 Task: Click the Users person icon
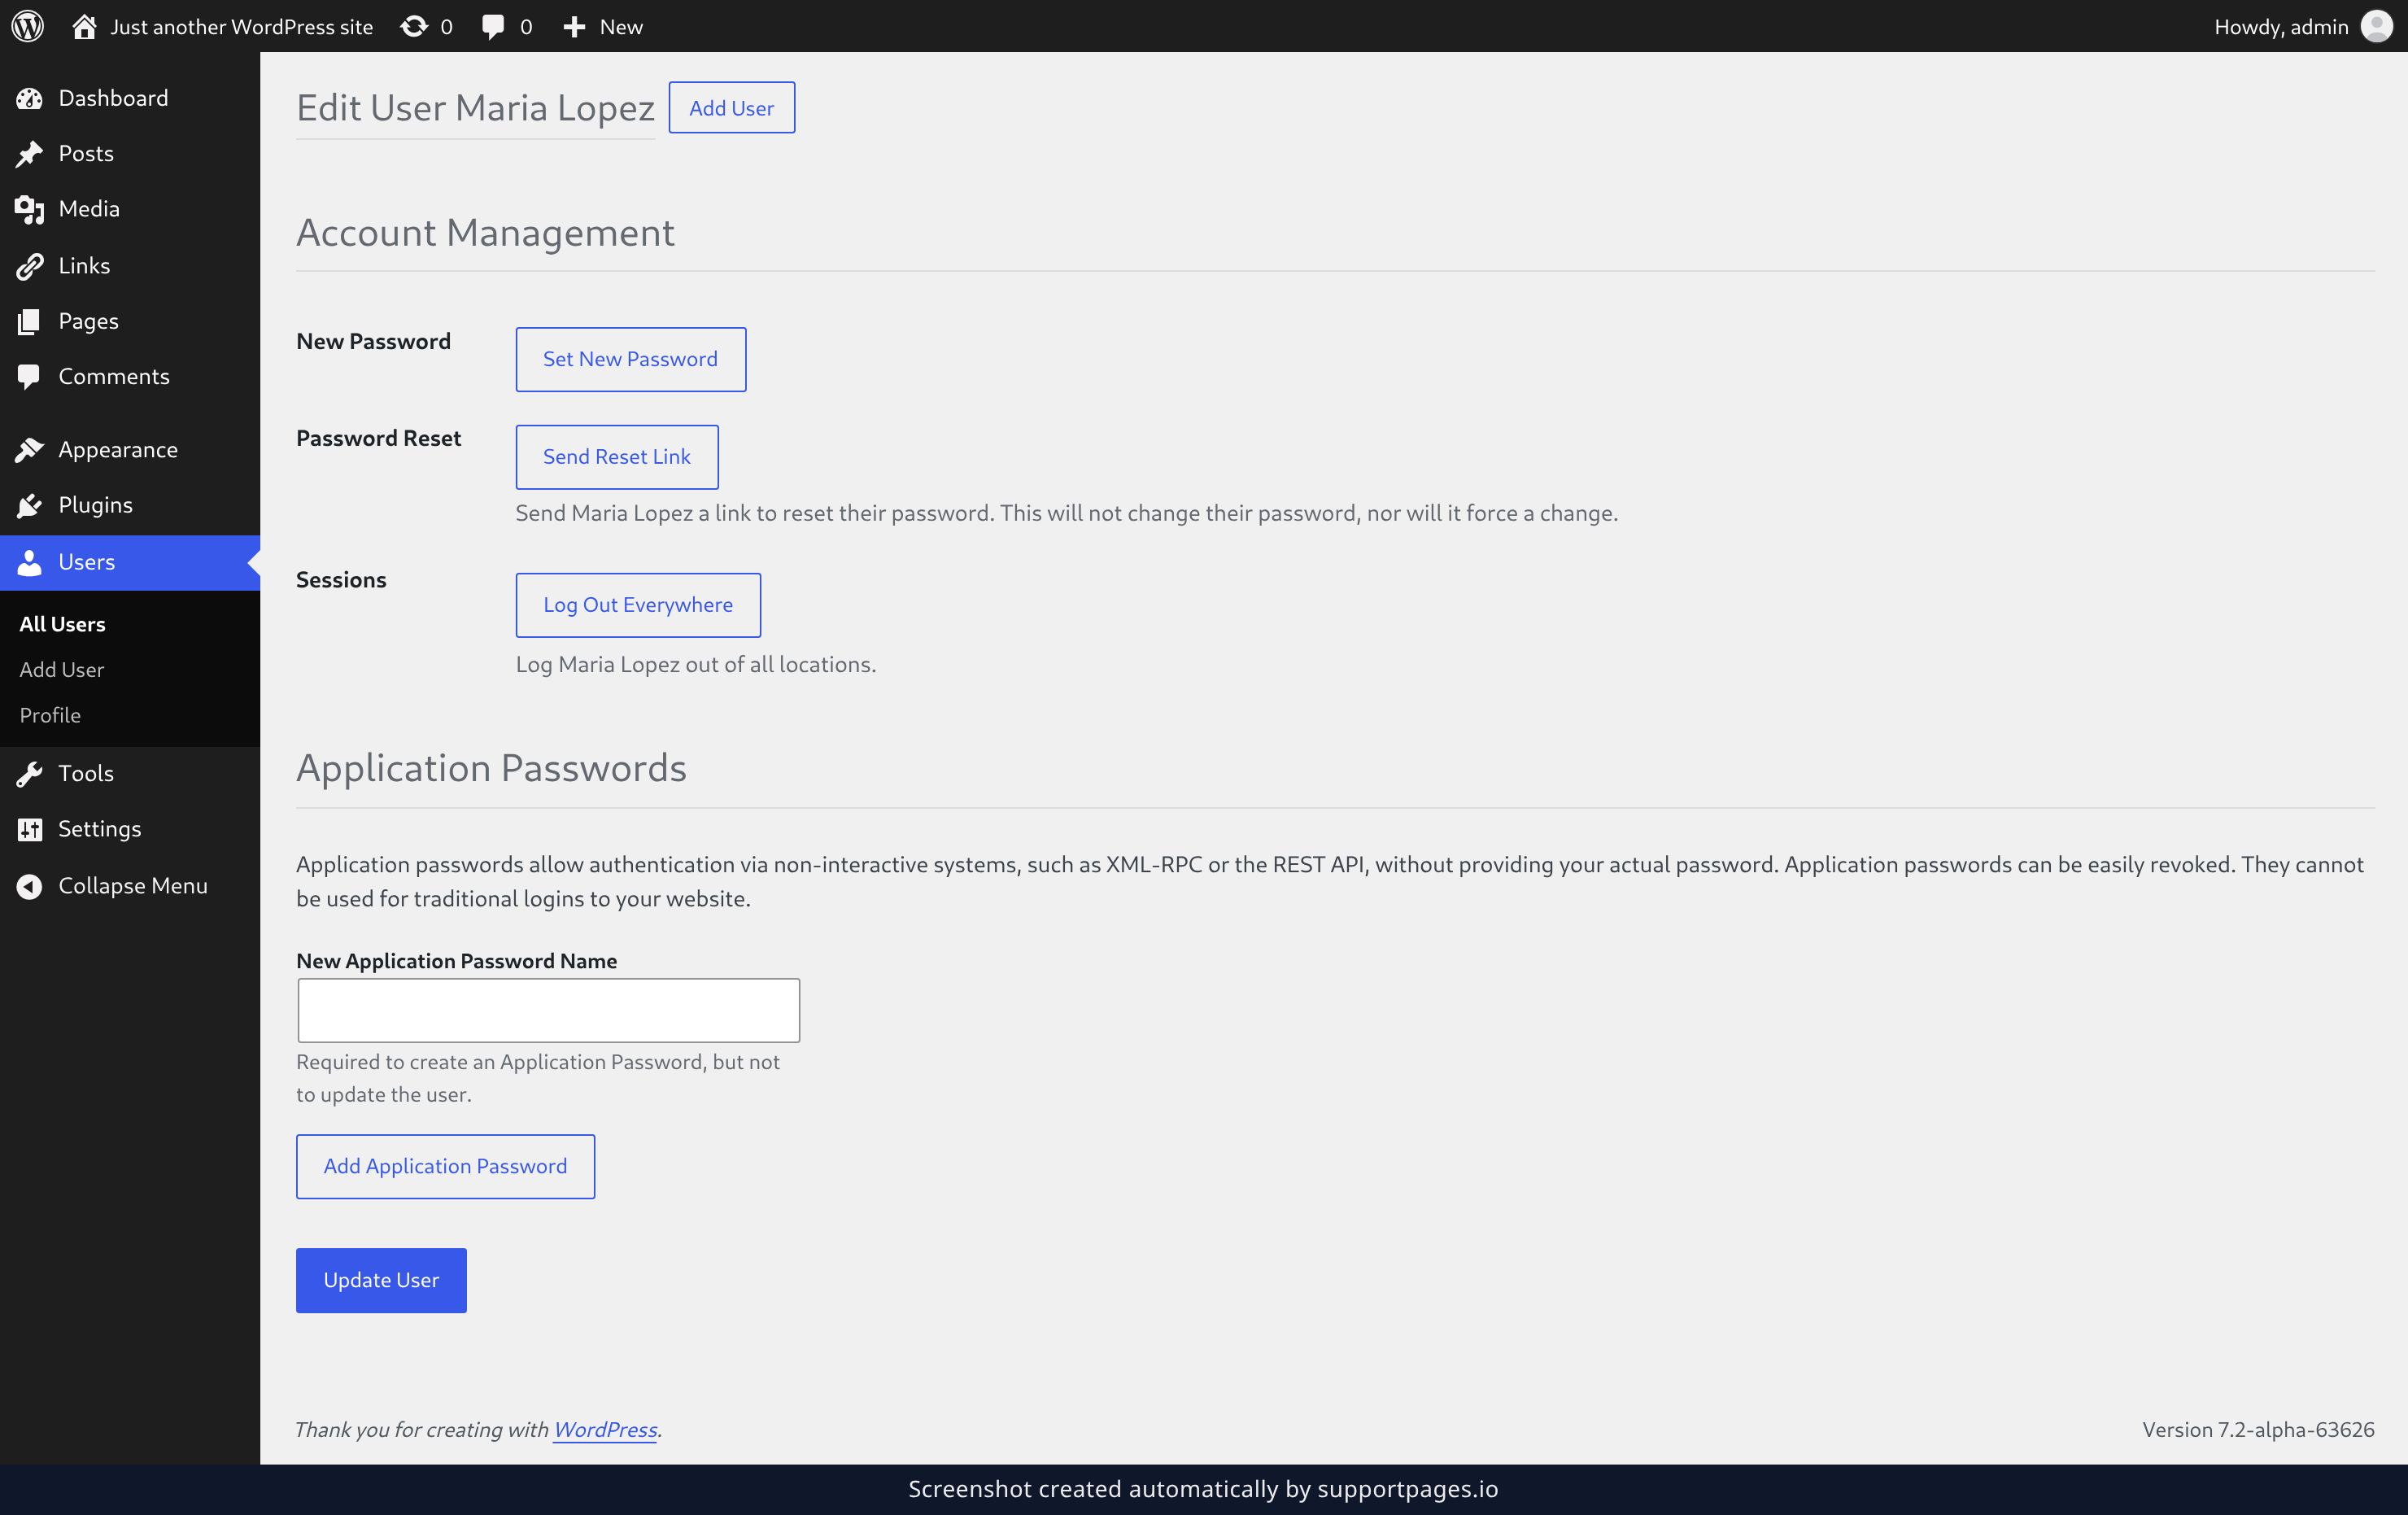point(29,562)
